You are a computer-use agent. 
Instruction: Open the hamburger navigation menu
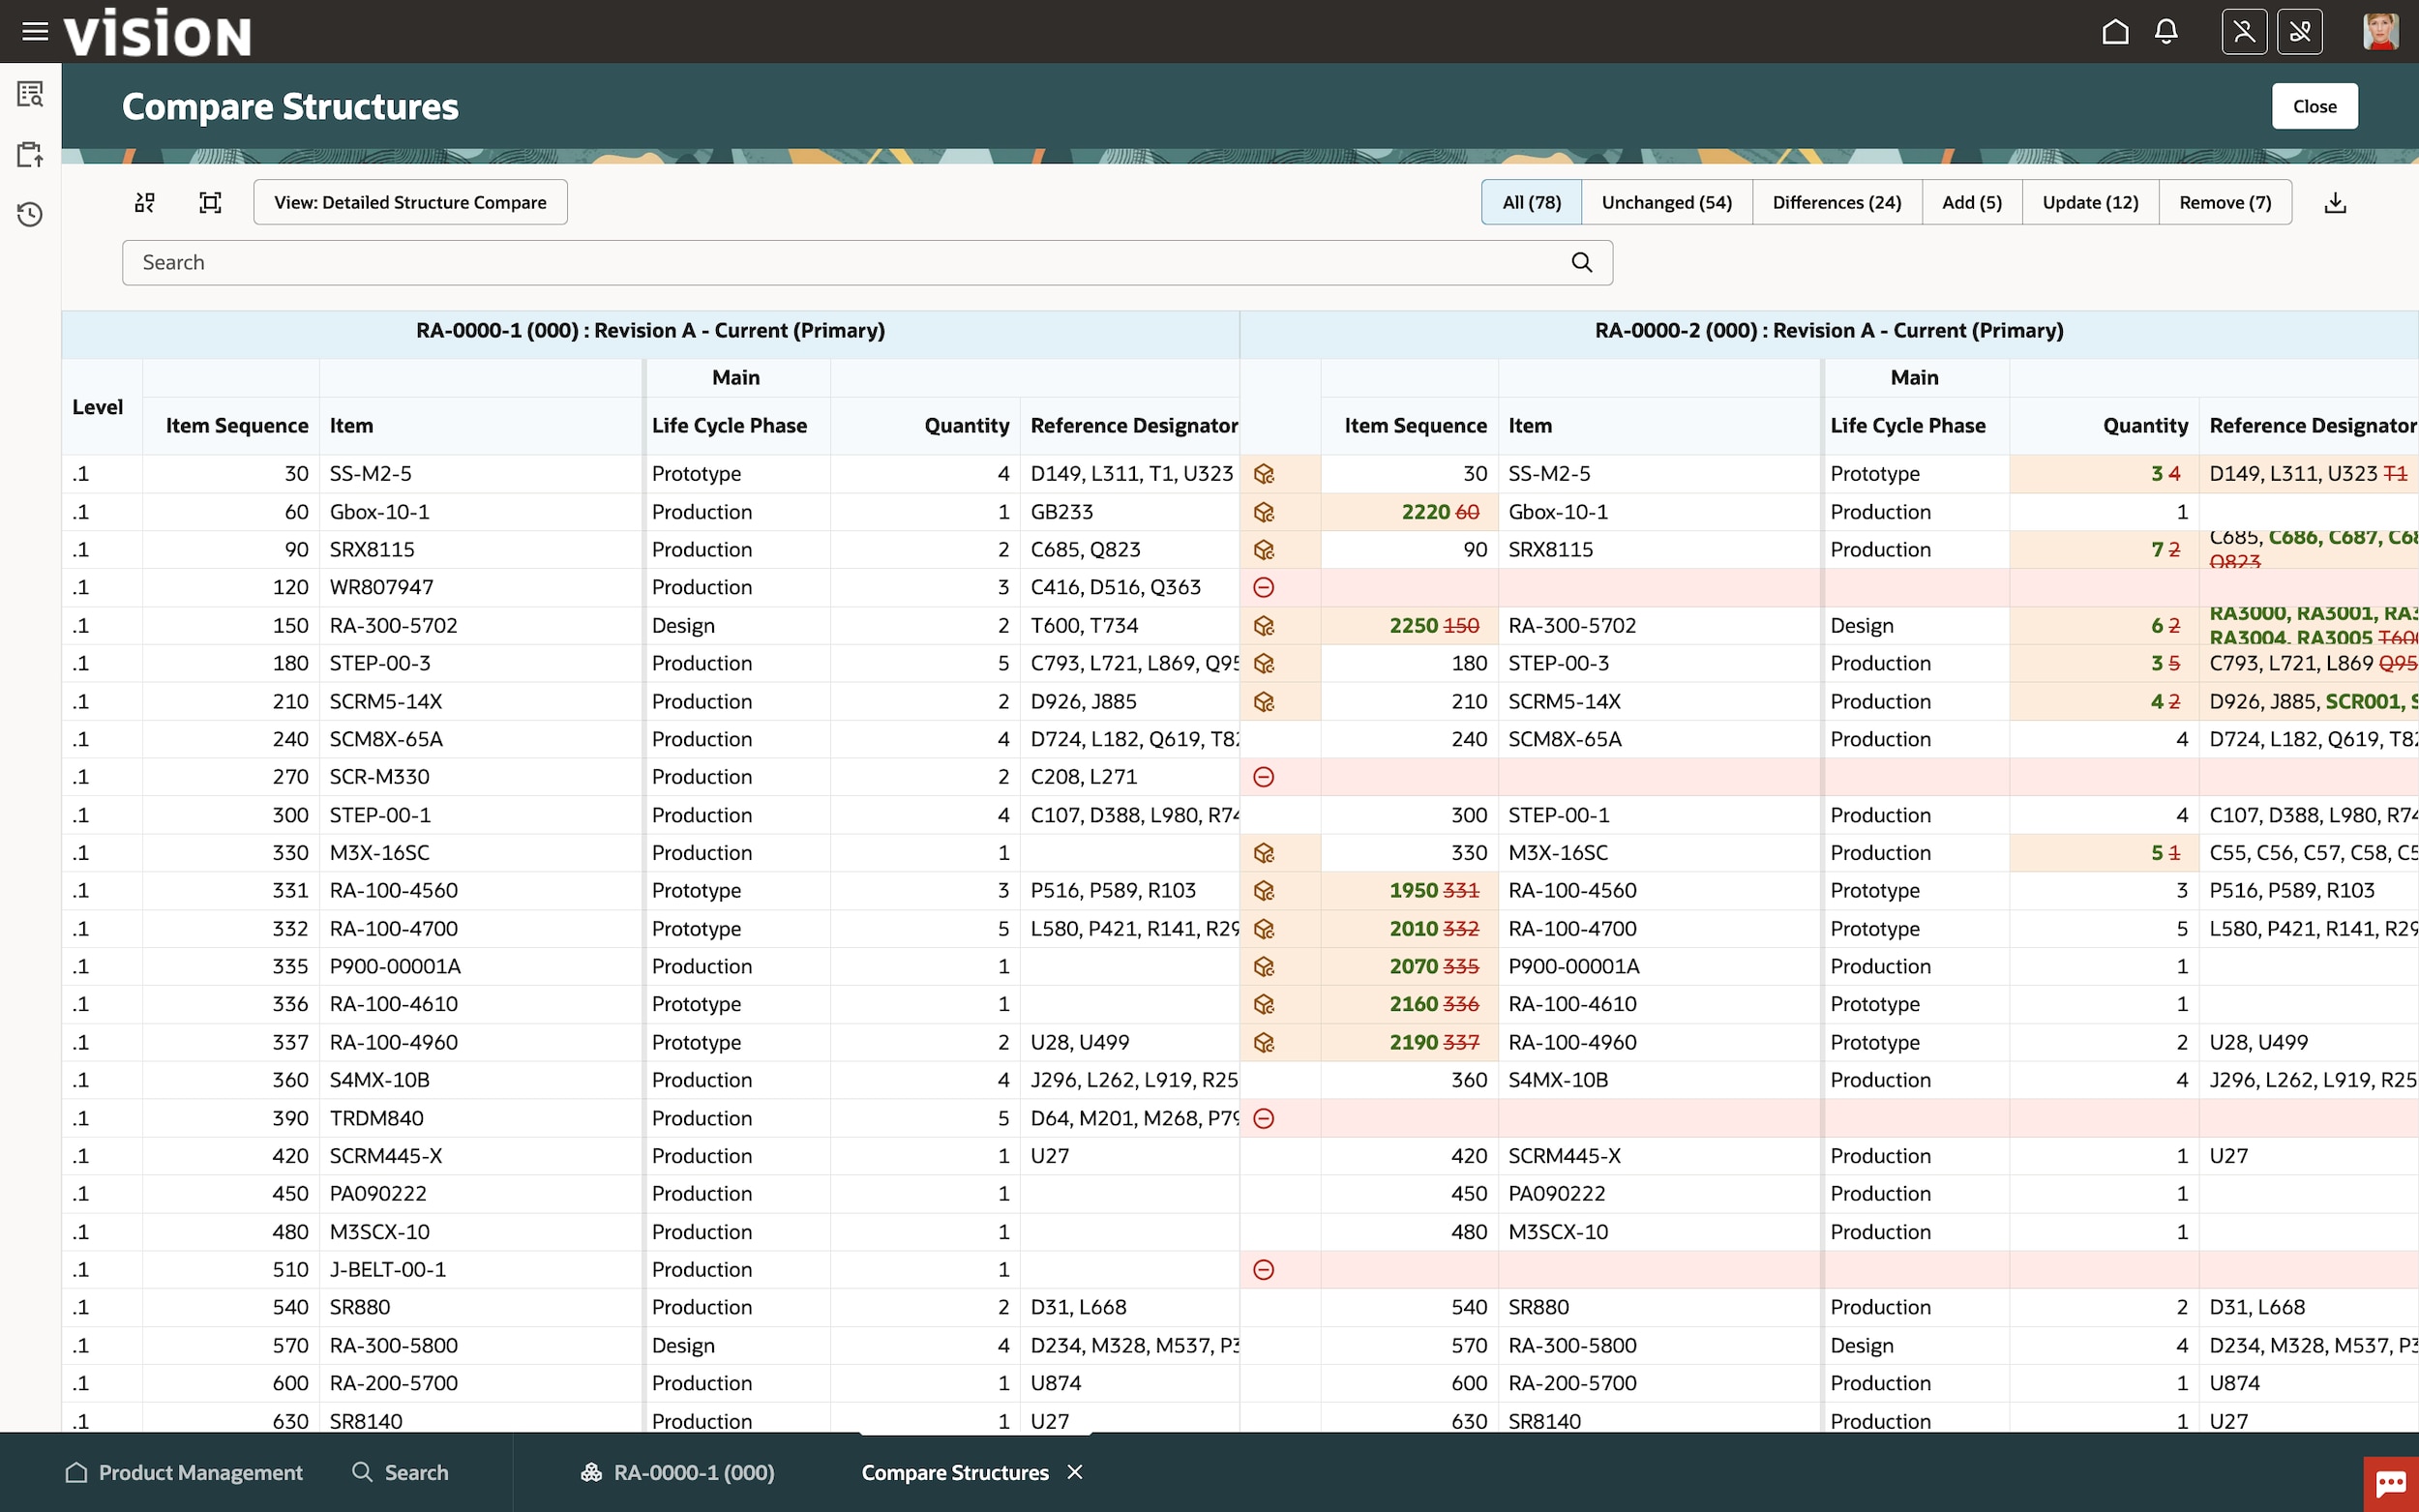[35, 32]
